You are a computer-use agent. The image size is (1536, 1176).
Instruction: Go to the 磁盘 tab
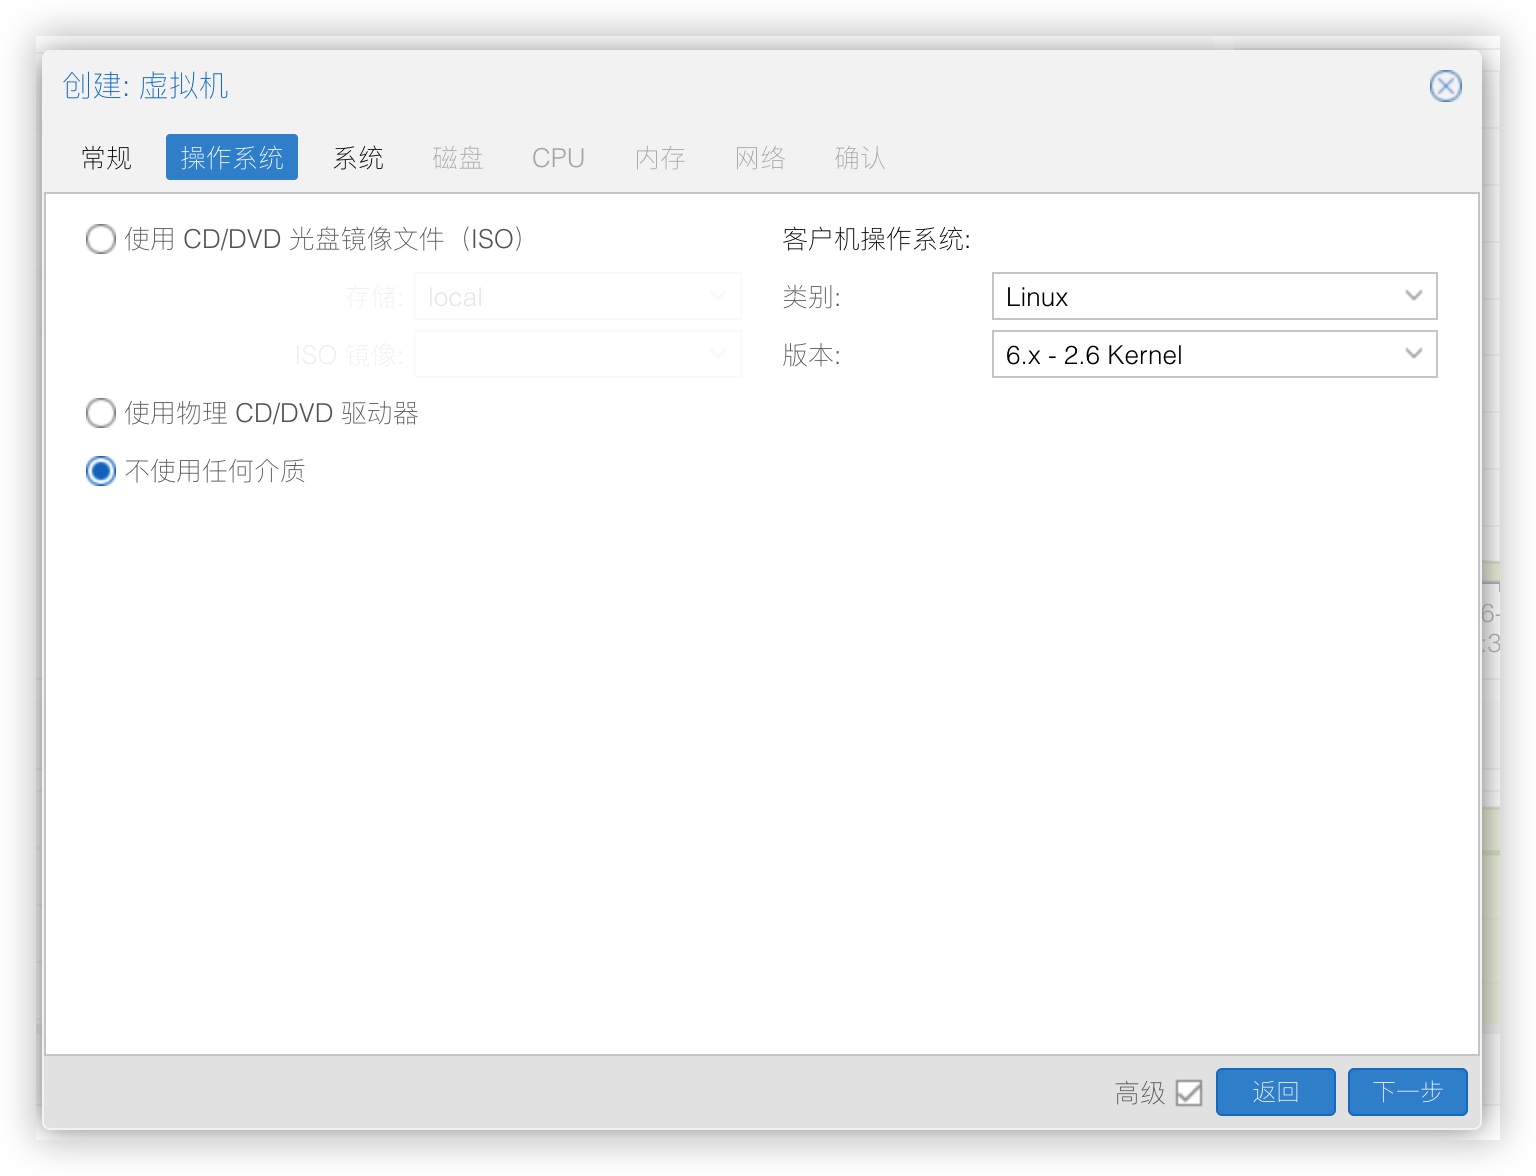[458, 158]
